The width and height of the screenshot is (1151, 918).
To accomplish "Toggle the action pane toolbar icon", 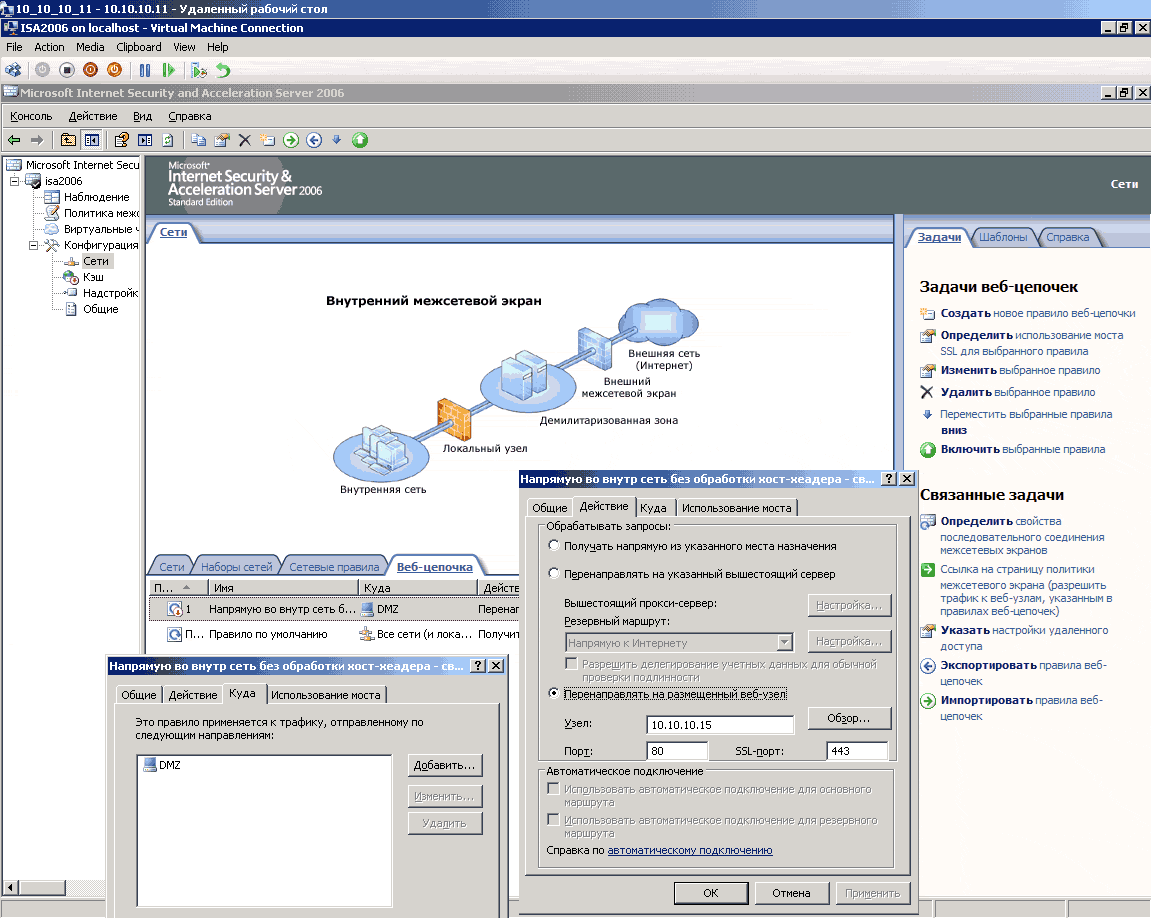I will [145, 140].
